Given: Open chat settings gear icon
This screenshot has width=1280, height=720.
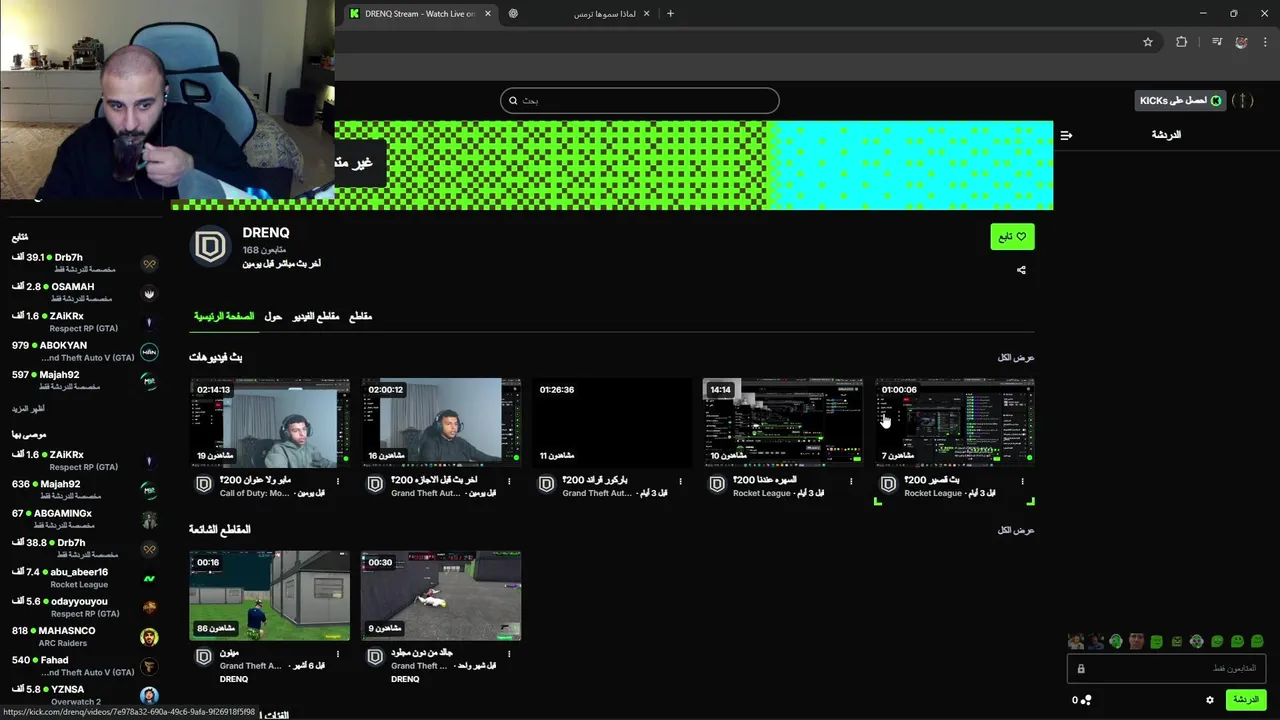Looking at the screenshot, I should click(1210, 700).
